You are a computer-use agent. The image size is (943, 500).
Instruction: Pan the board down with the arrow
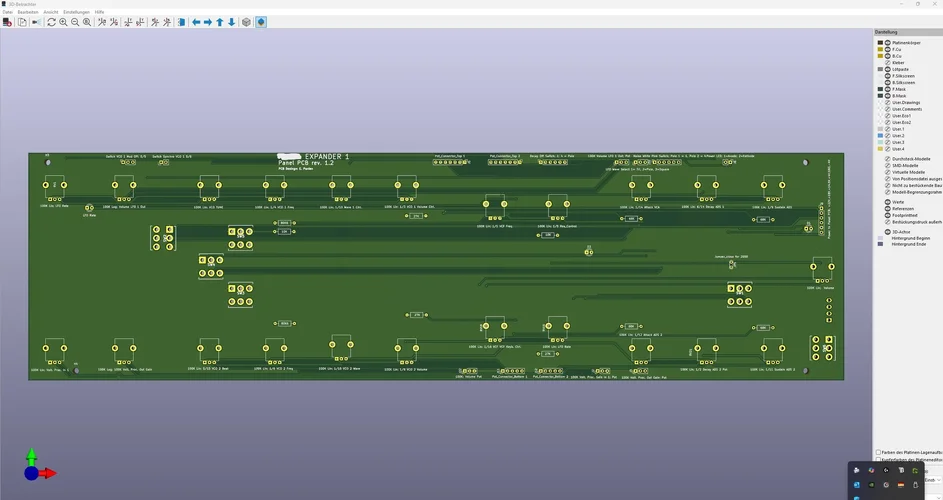232,22
